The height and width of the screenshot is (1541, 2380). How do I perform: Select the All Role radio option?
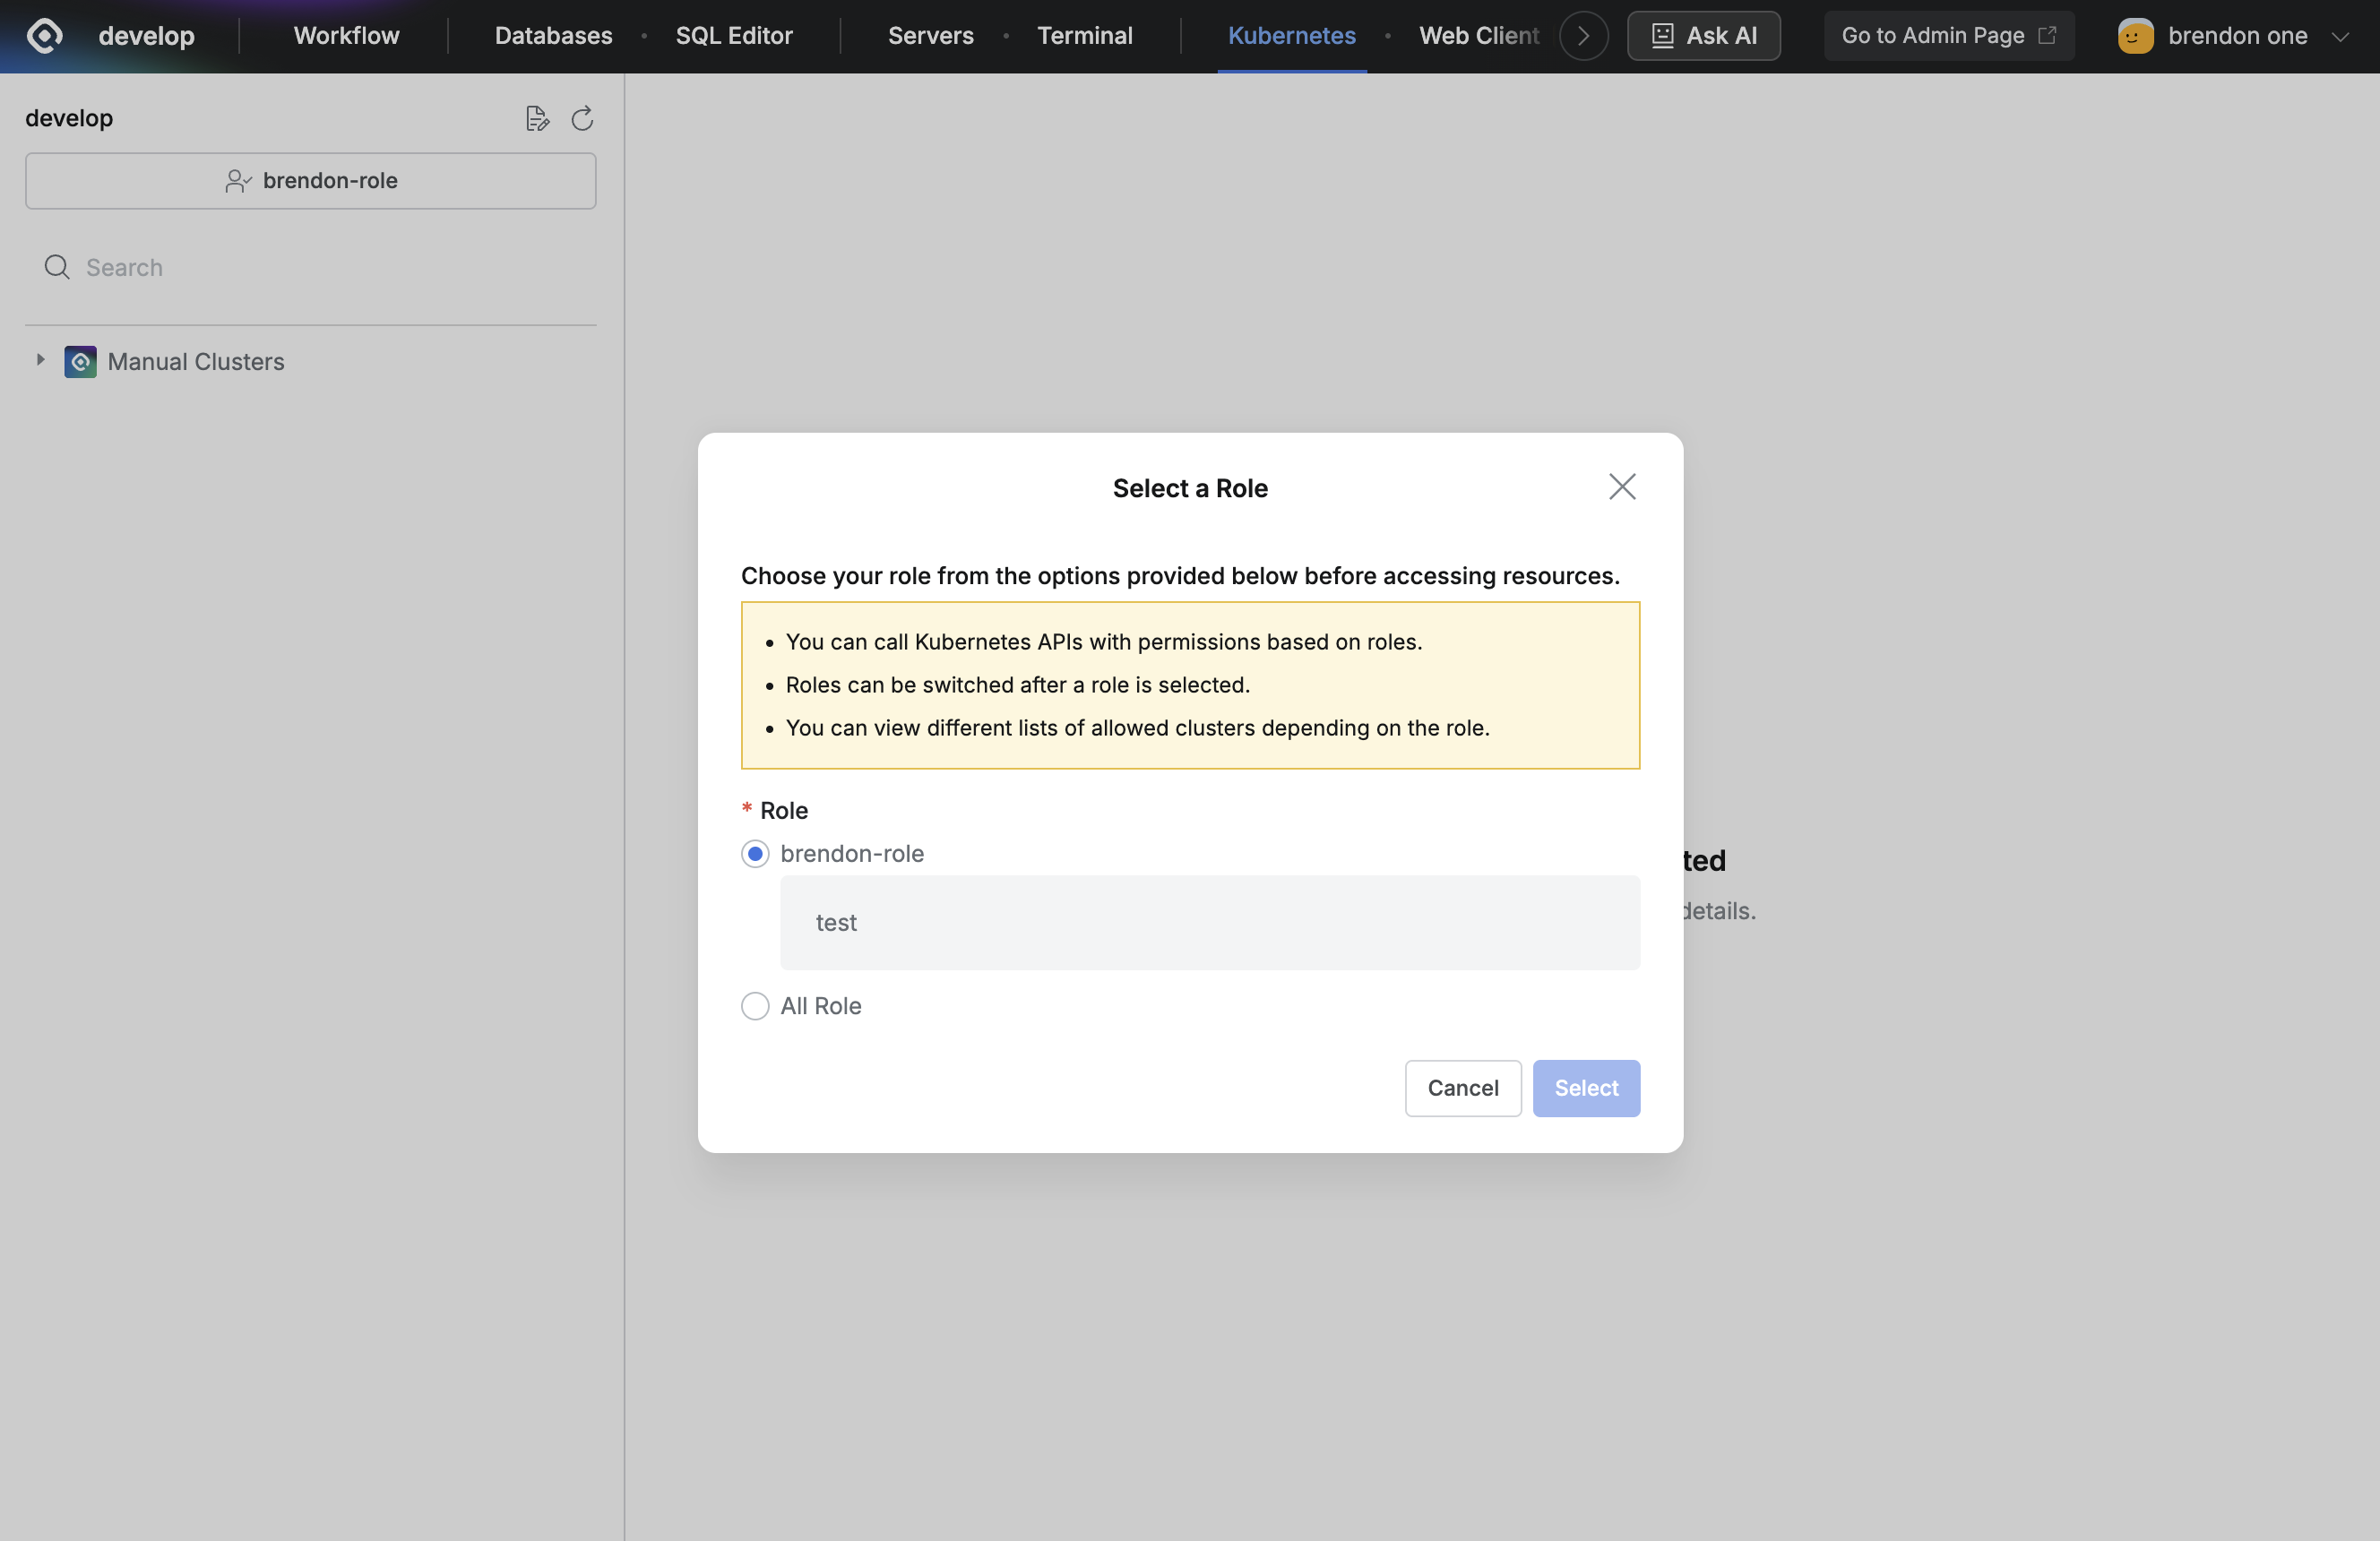tap(755, 1006)
